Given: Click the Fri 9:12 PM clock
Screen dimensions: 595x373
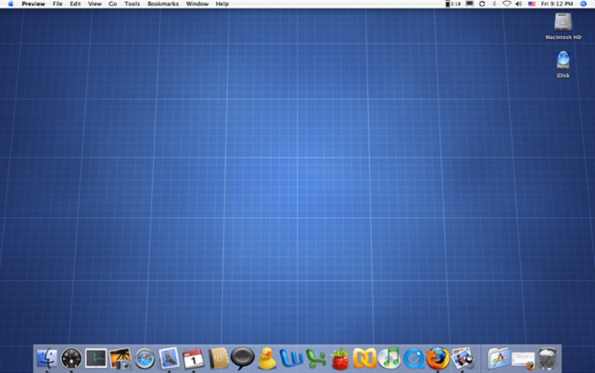Looking at the screenshot, I should coord(557,4).
